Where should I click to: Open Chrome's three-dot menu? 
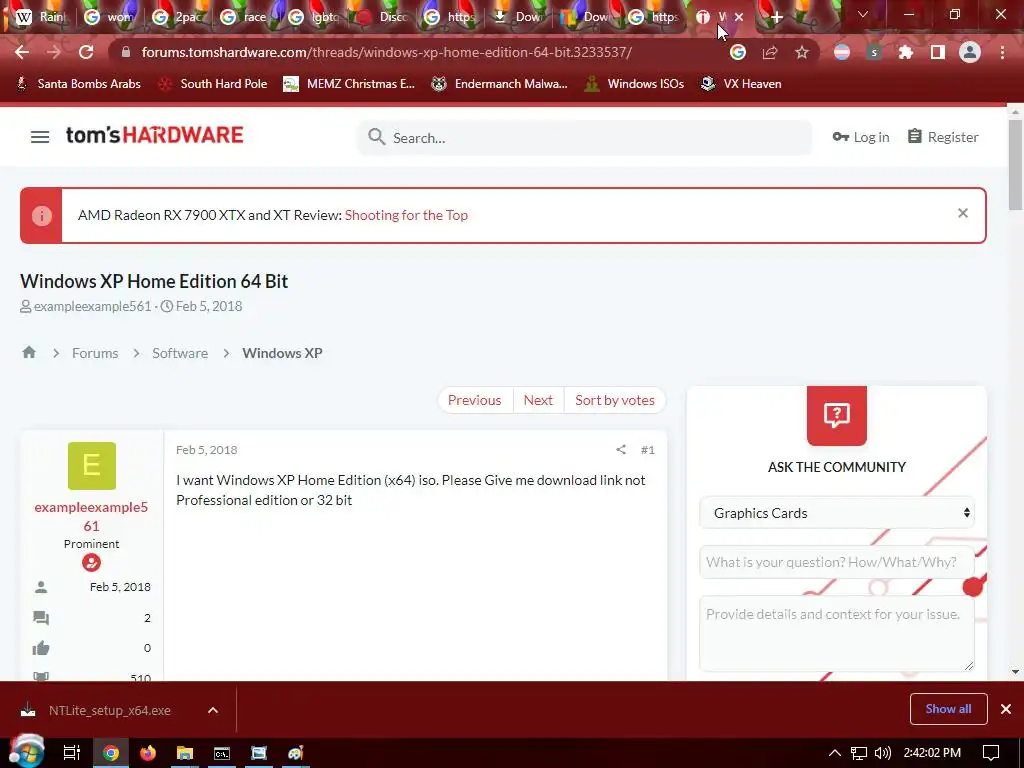[1002, 52]
